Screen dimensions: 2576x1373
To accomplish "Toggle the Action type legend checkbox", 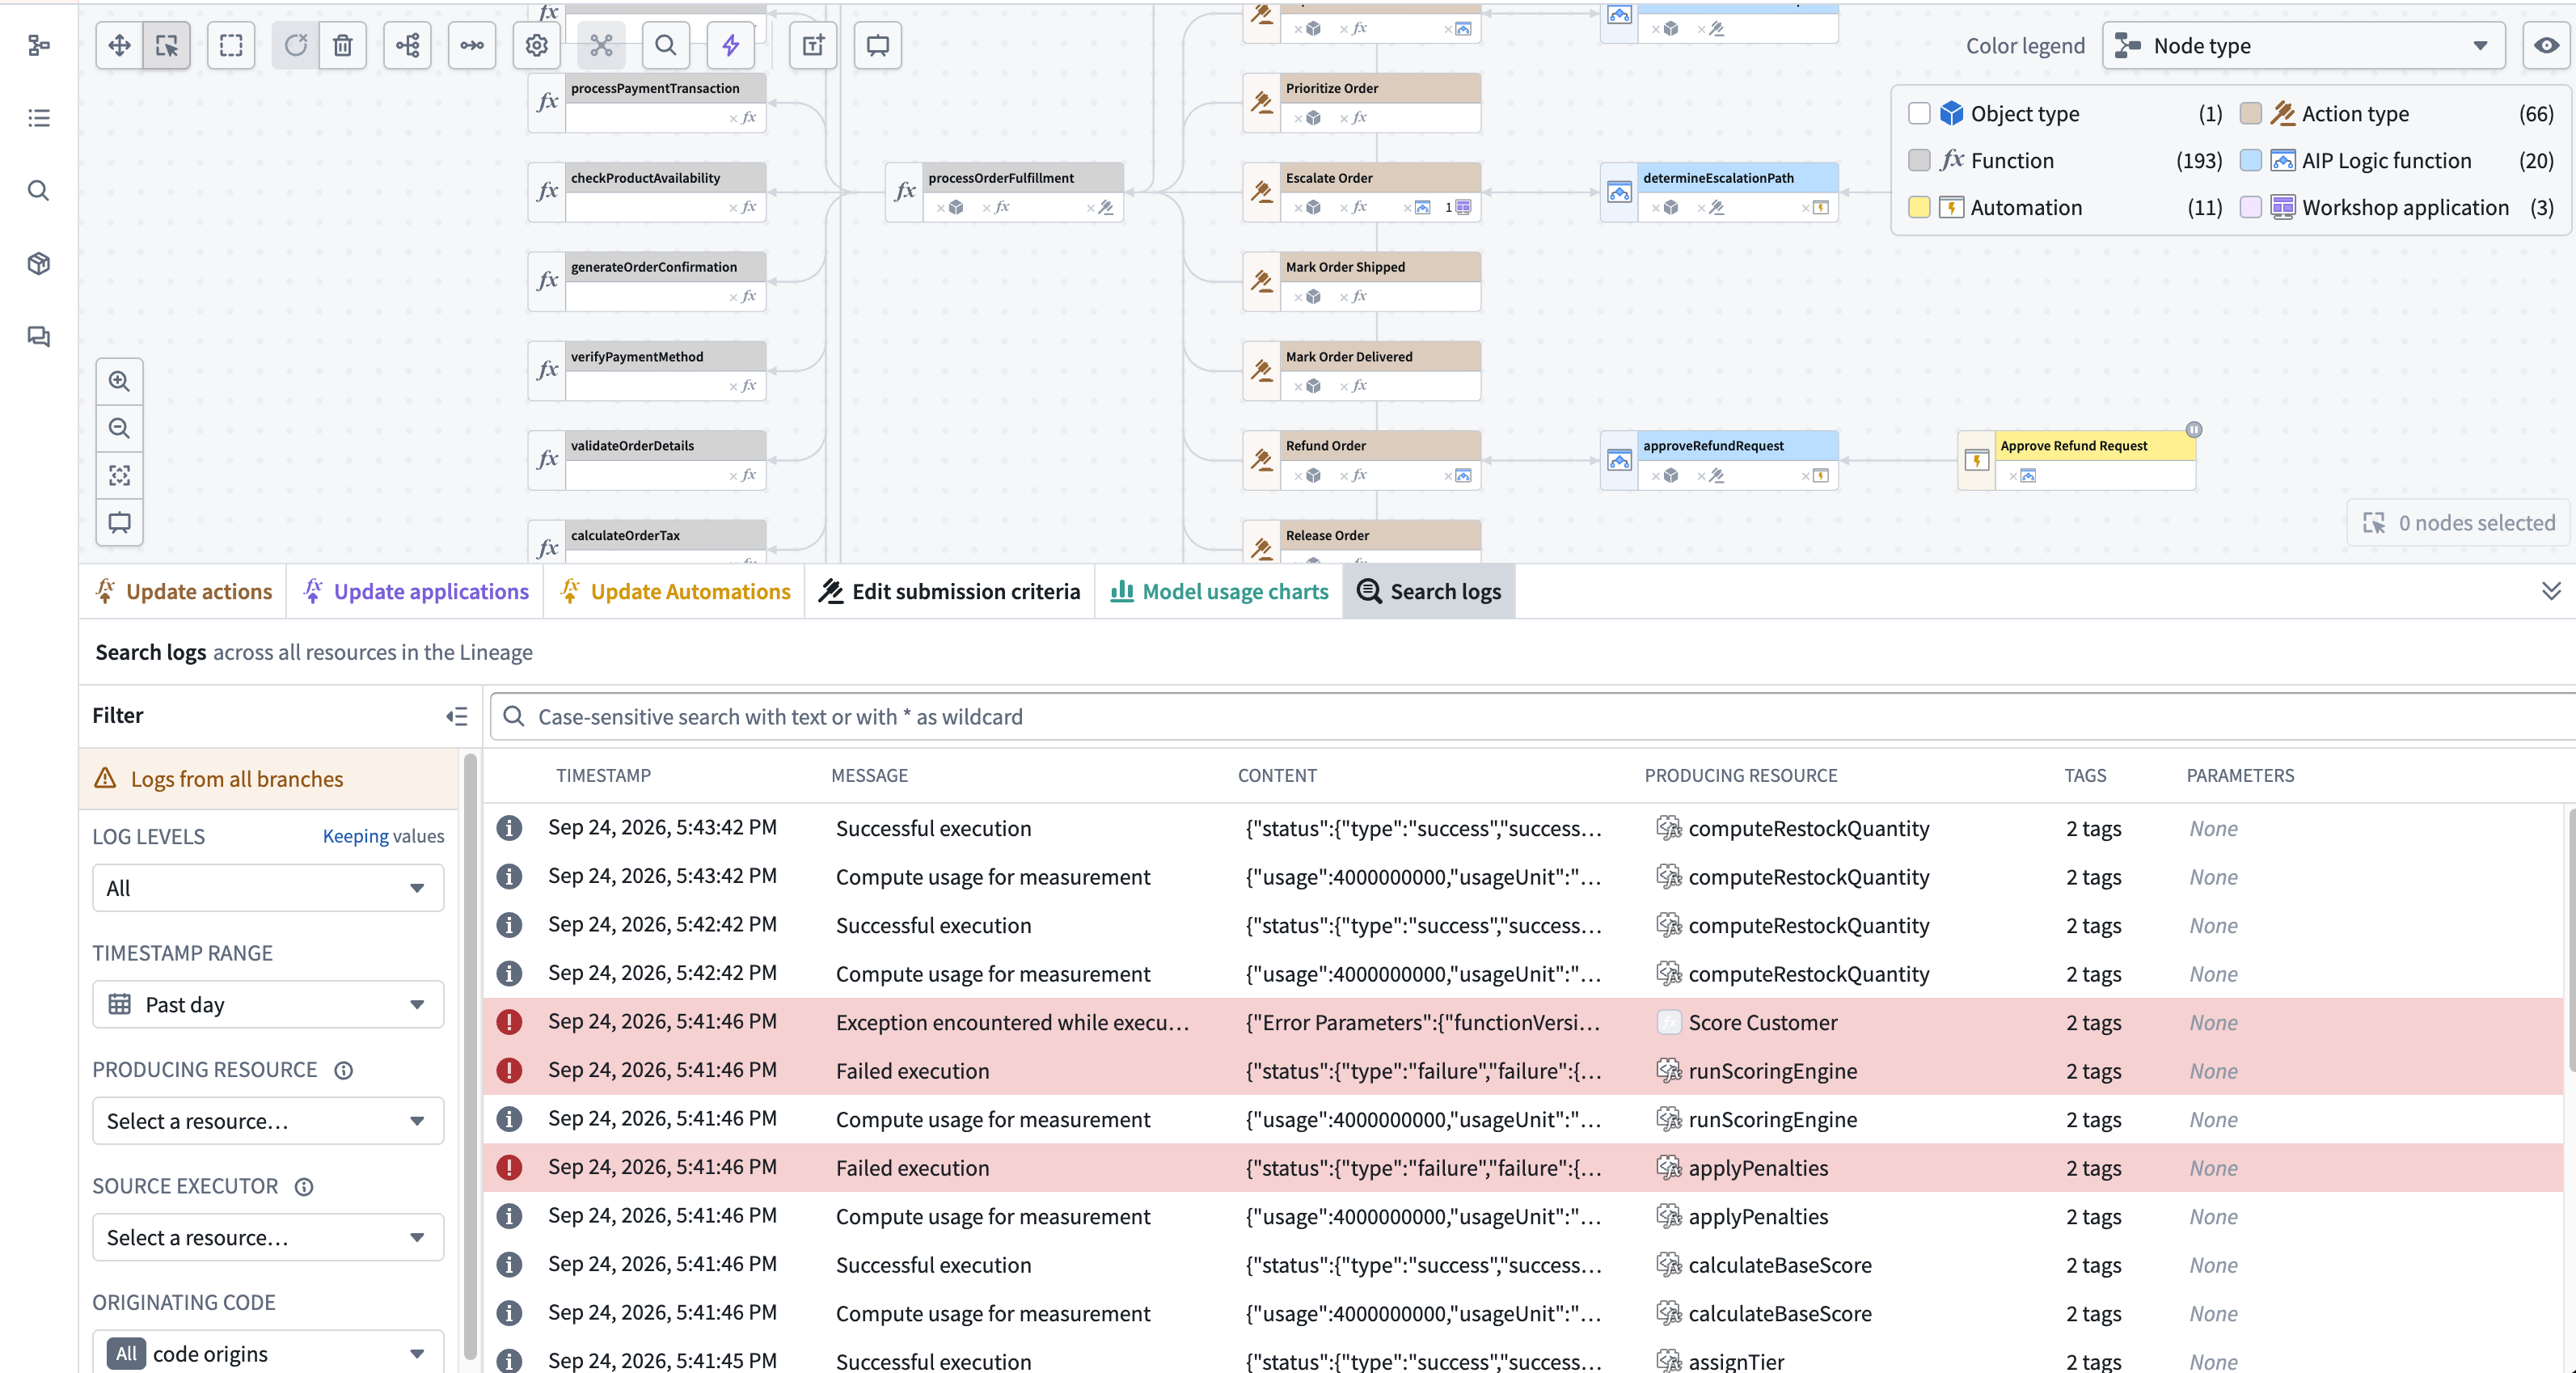I will [x=2250, y=113].
